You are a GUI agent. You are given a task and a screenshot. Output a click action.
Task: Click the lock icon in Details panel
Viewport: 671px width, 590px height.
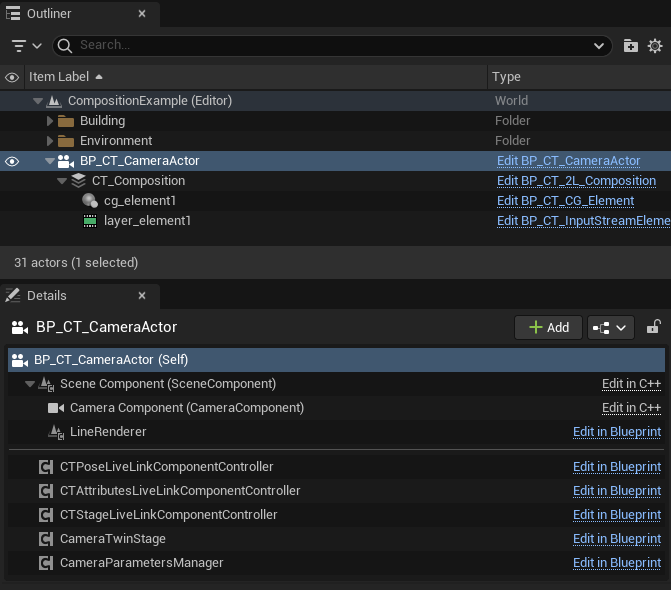(653, 327)
